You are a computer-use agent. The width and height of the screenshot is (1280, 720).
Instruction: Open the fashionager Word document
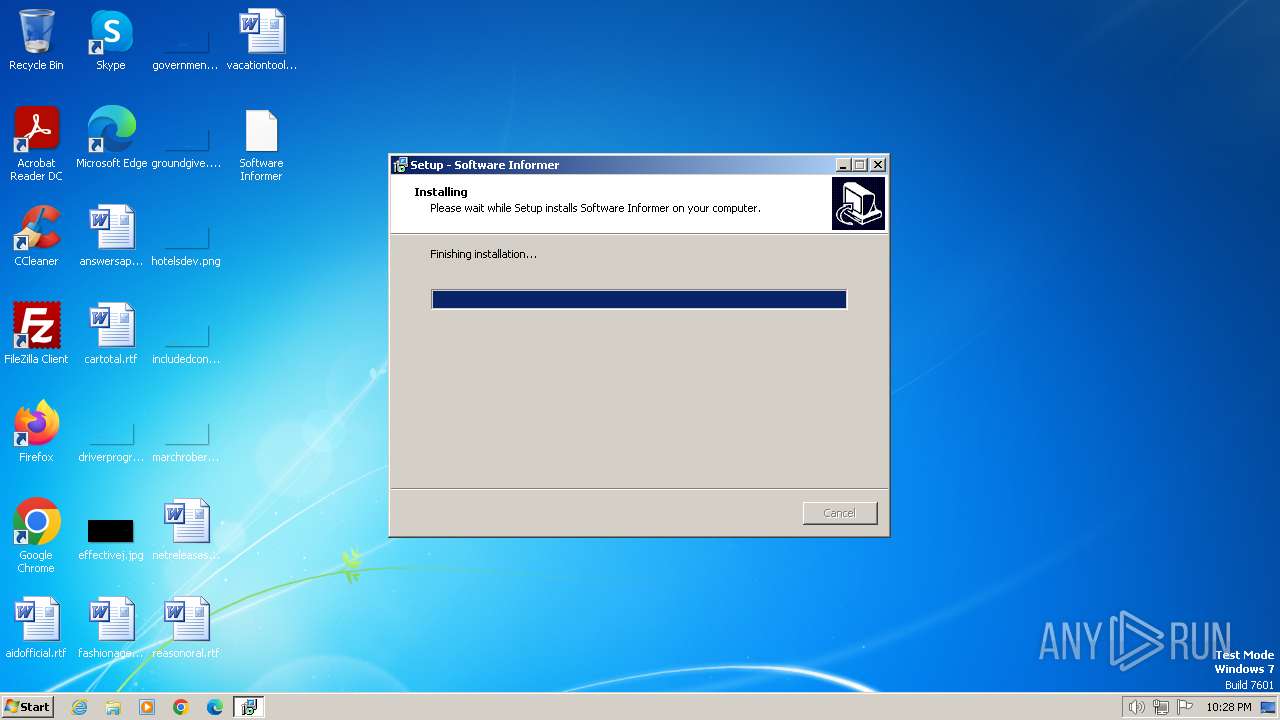click(111, 628)
